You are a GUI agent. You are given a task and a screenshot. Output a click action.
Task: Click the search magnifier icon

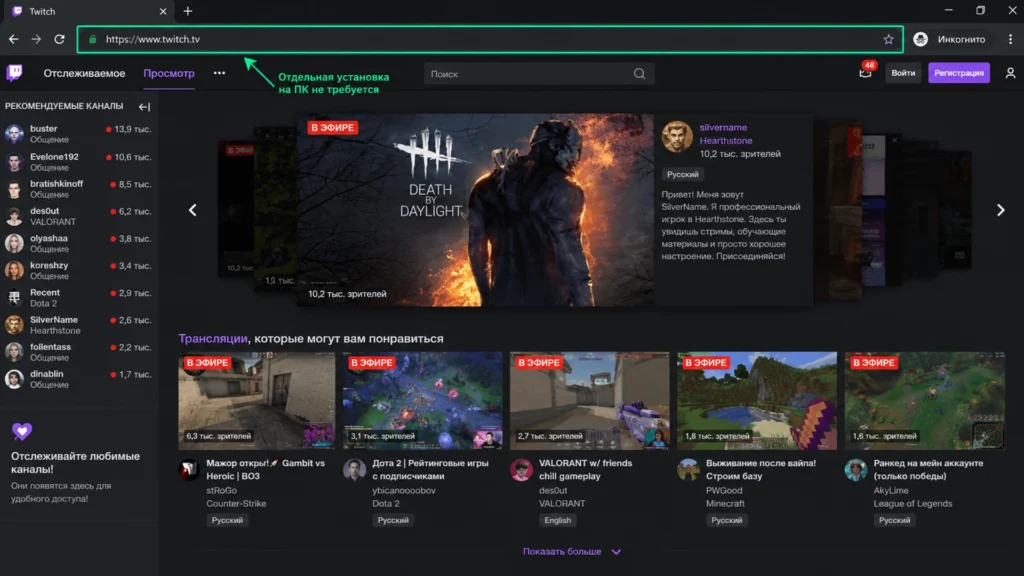[639, 74]
